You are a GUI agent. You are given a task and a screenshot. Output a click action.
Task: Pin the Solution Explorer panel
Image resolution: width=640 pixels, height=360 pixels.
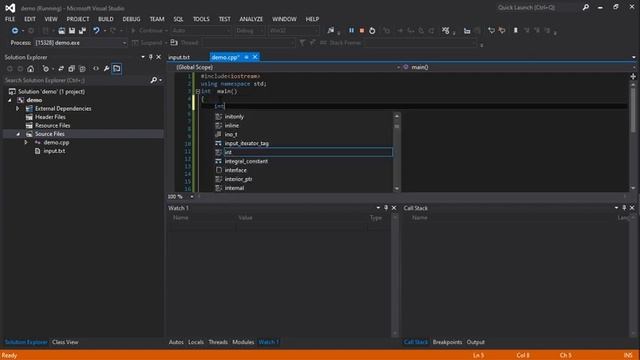pos(151,57)
